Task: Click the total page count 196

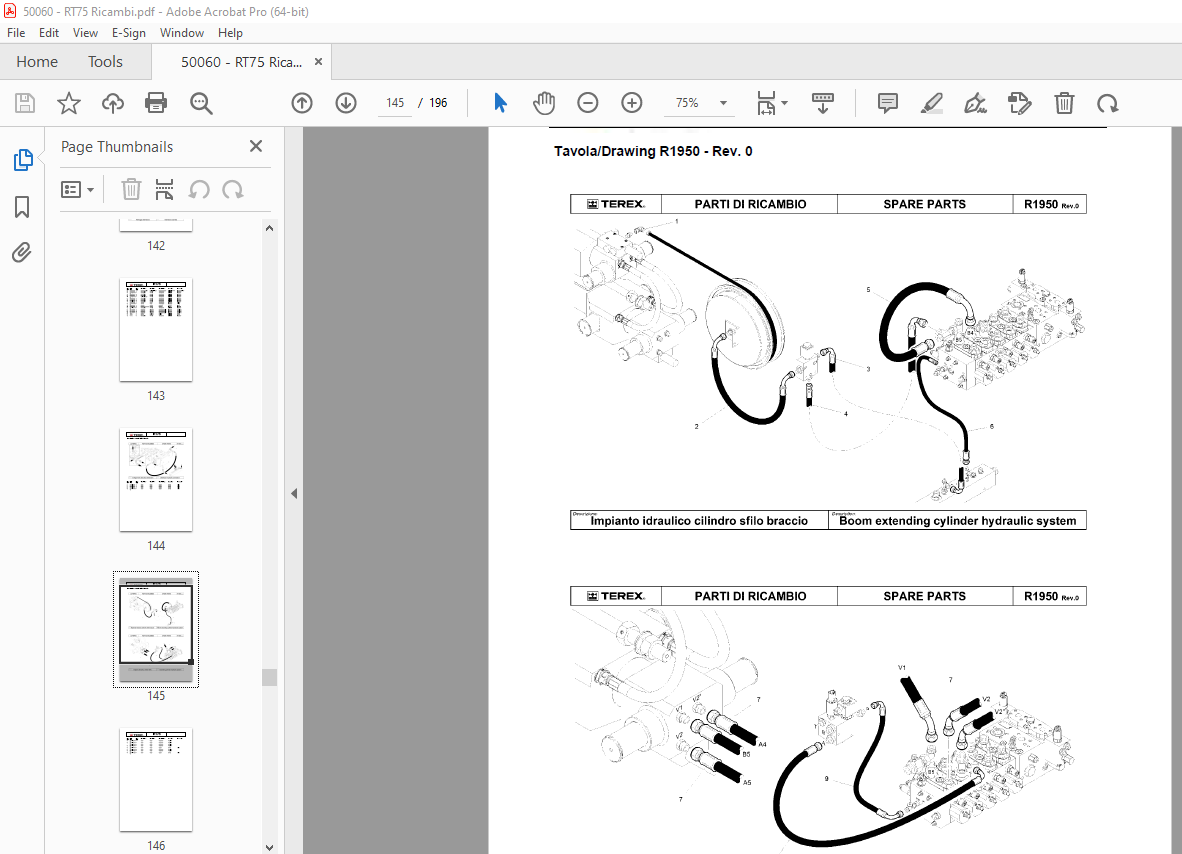Action: pos(438,103)
